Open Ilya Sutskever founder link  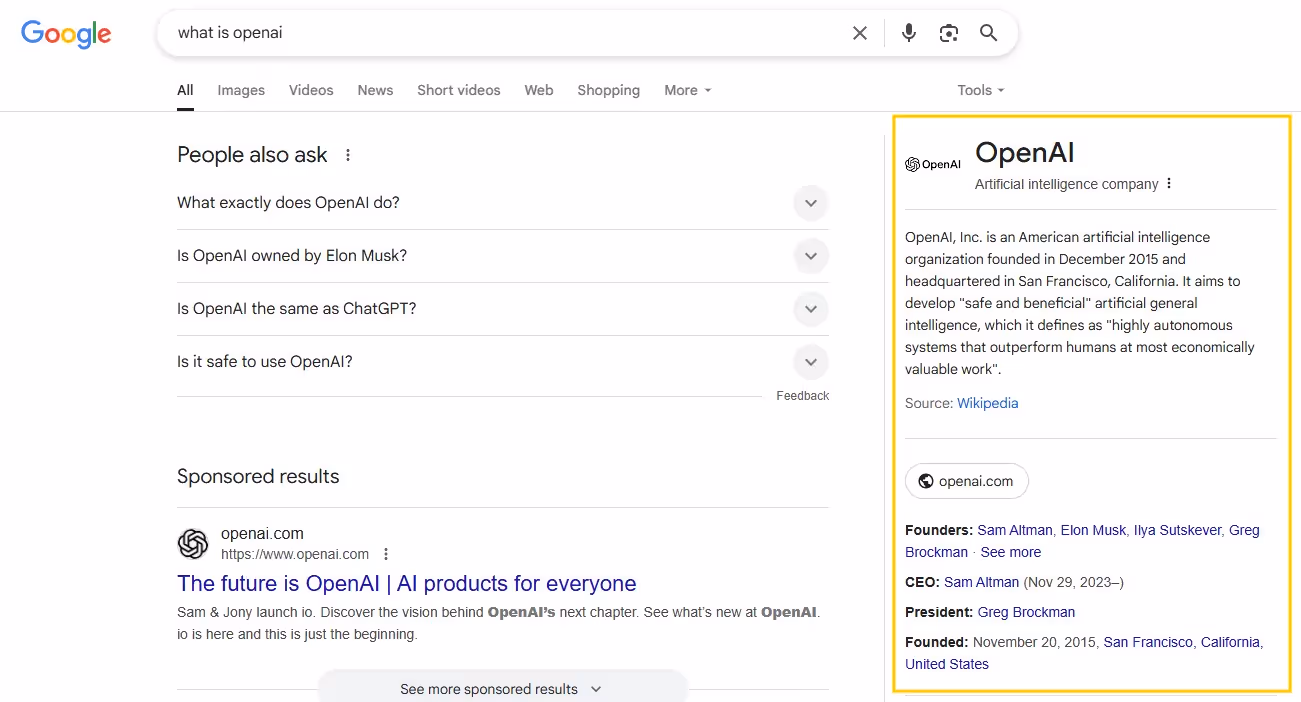click(1177, 530)
